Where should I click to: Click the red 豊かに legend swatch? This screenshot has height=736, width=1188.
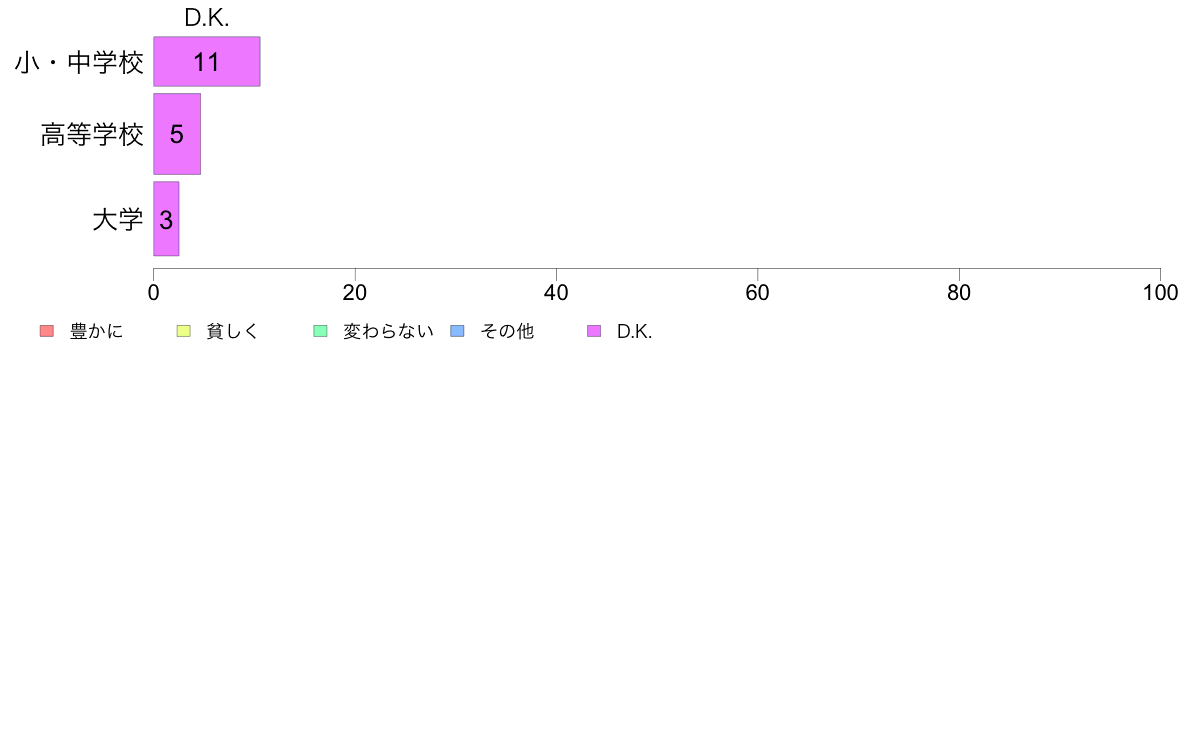point(47,331)
